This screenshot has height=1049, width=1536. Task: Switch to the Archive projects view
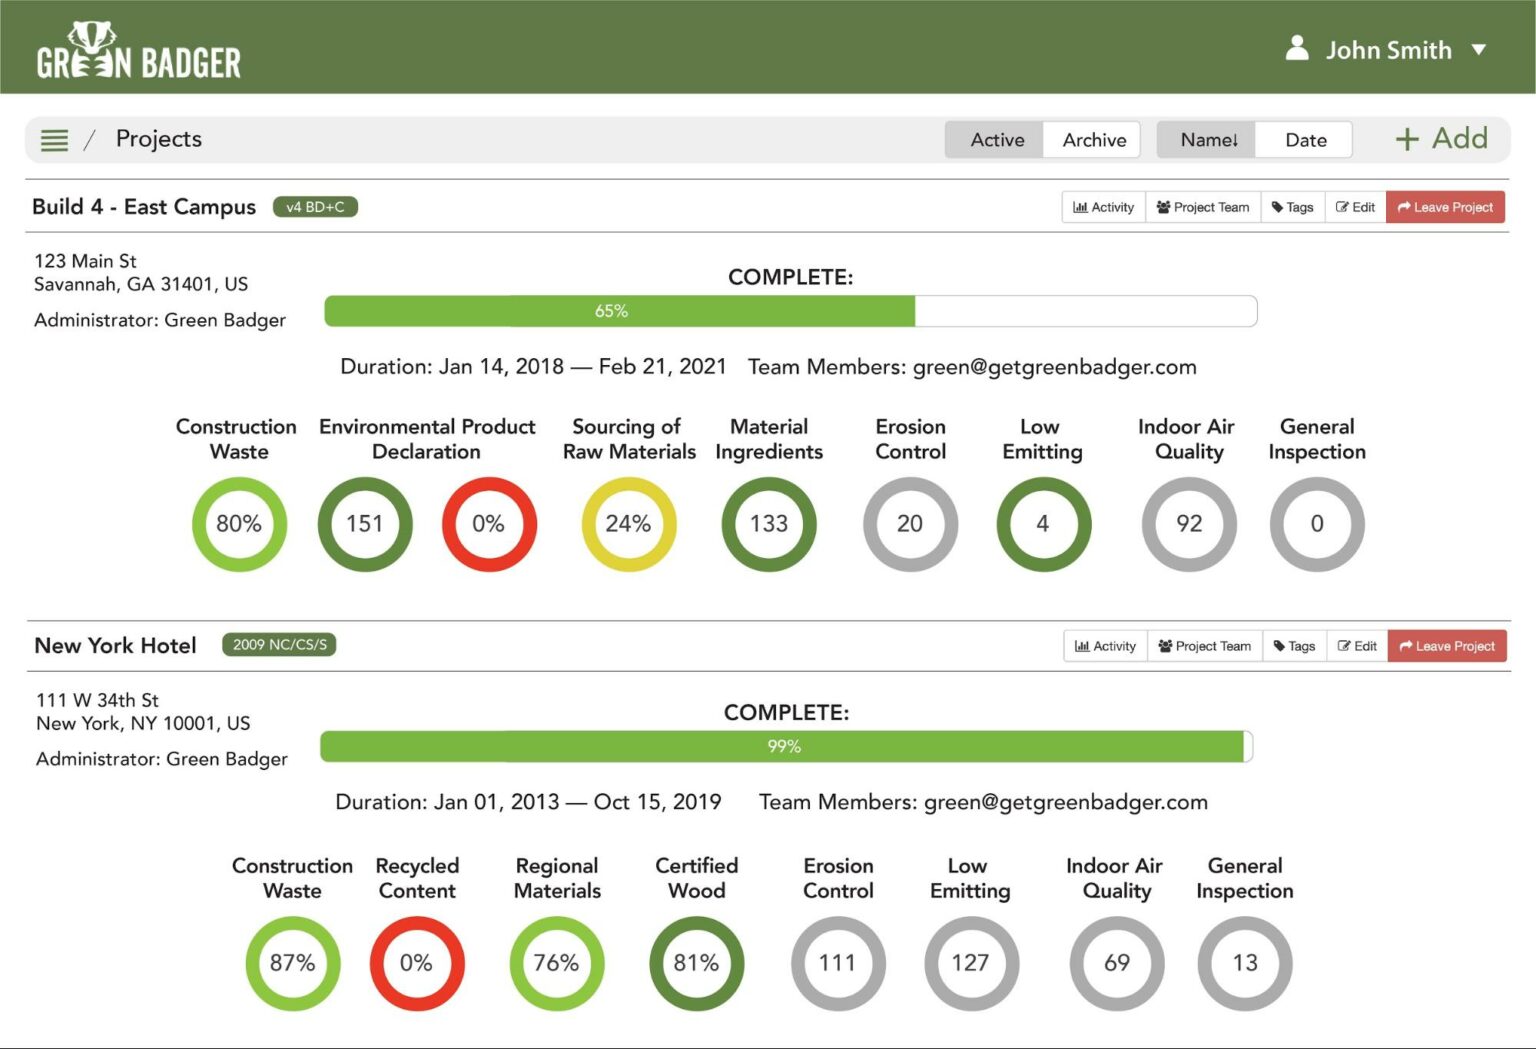(x=1092, y=139)
